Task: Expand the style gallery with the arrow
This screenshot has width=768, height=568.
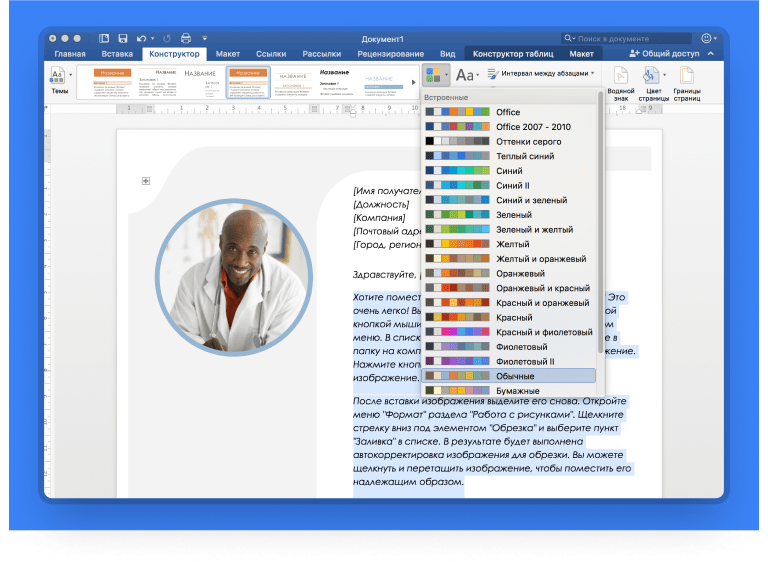Action: [x=415, y=82]
